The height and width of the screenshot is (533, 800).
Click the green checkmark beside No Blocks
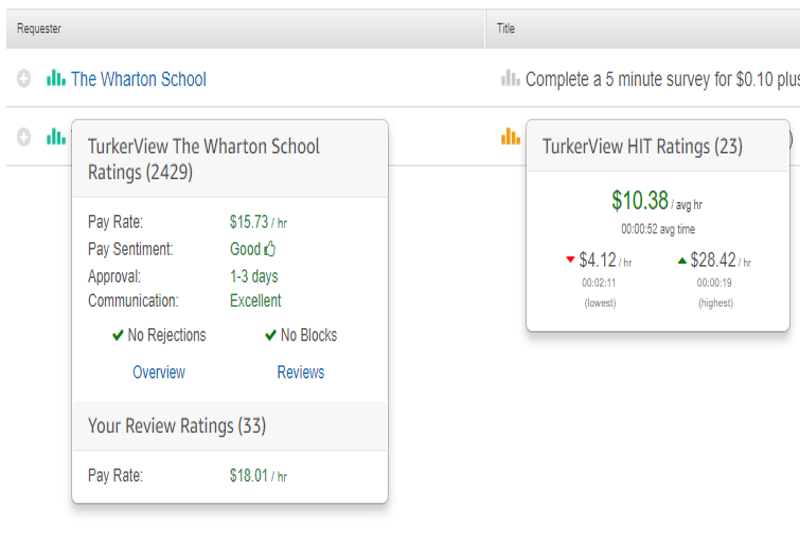click(270, 336)
